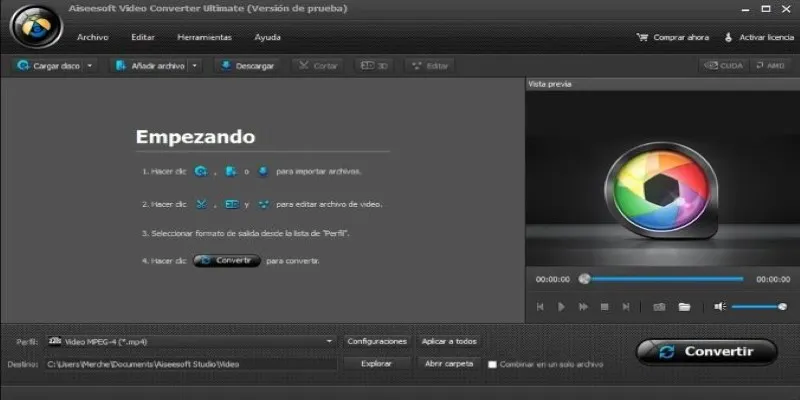Click add file icon in step 1
Screen dimensions: 800x400
[231, 172]
